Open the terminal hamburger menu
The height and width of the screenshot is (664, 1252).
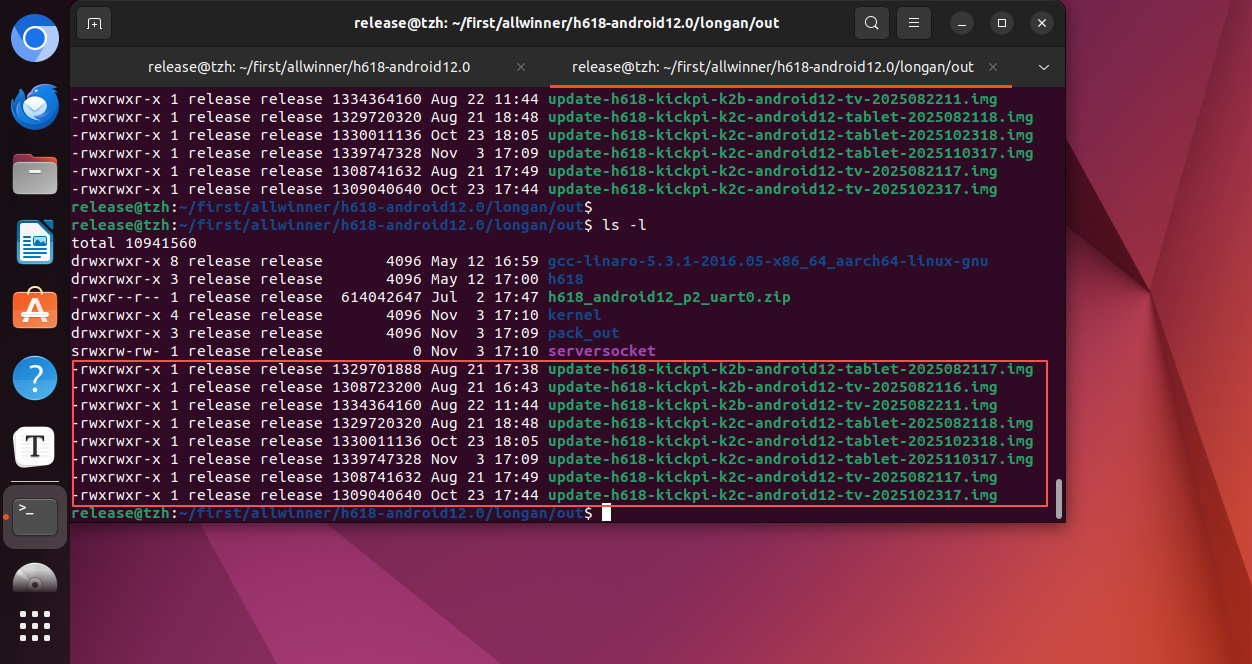(913, 23)
